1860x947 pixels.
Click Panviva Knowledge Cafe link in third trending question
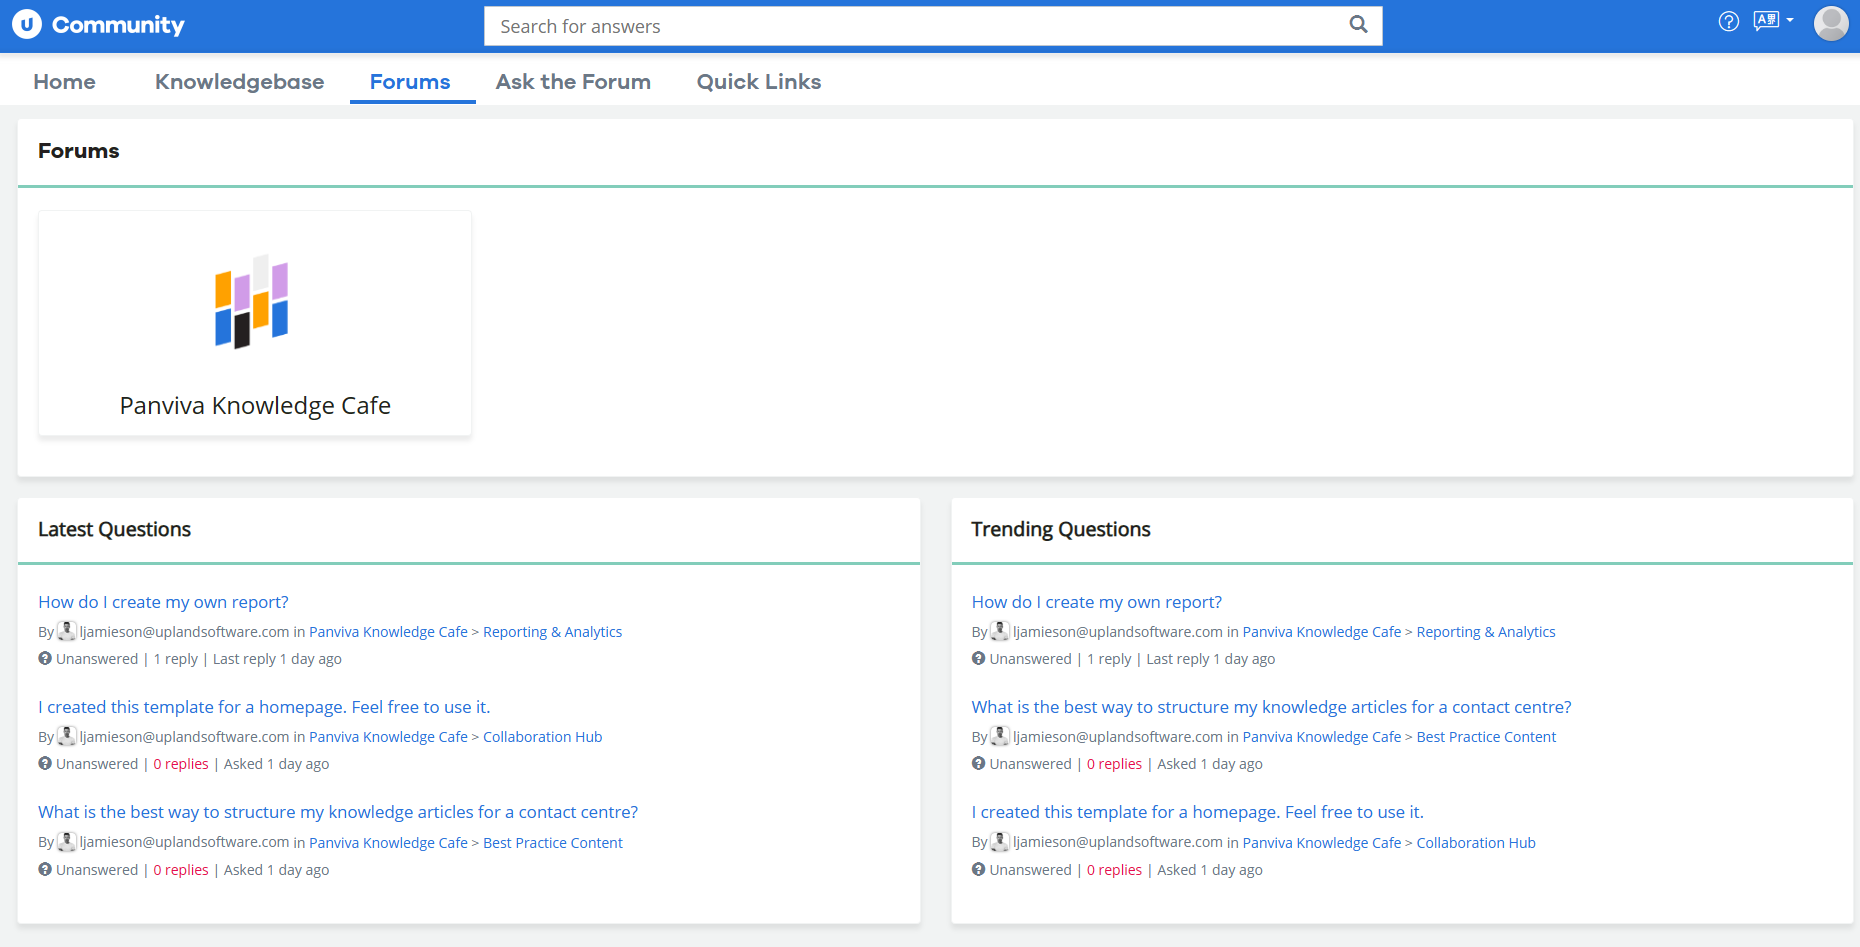click(1322, 843)
